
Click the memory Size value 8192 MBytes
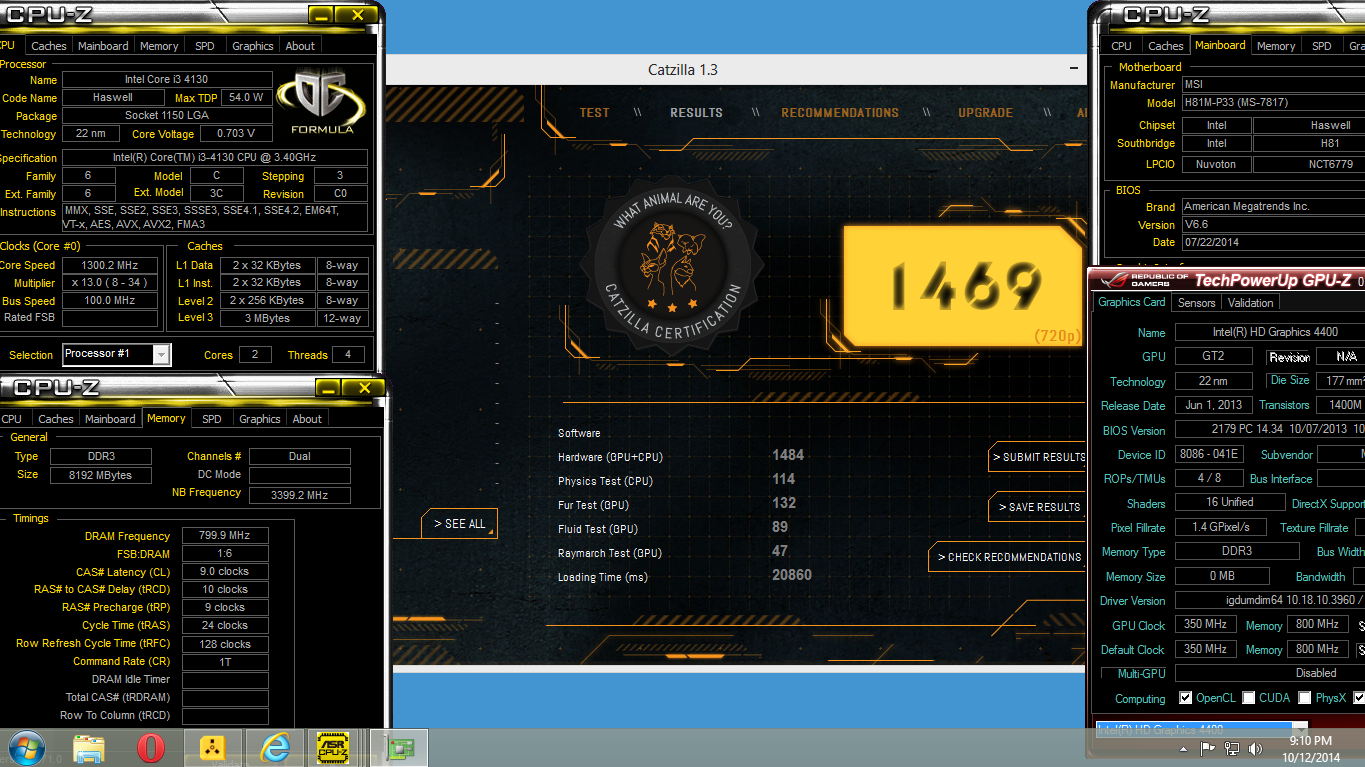[100, 475]
